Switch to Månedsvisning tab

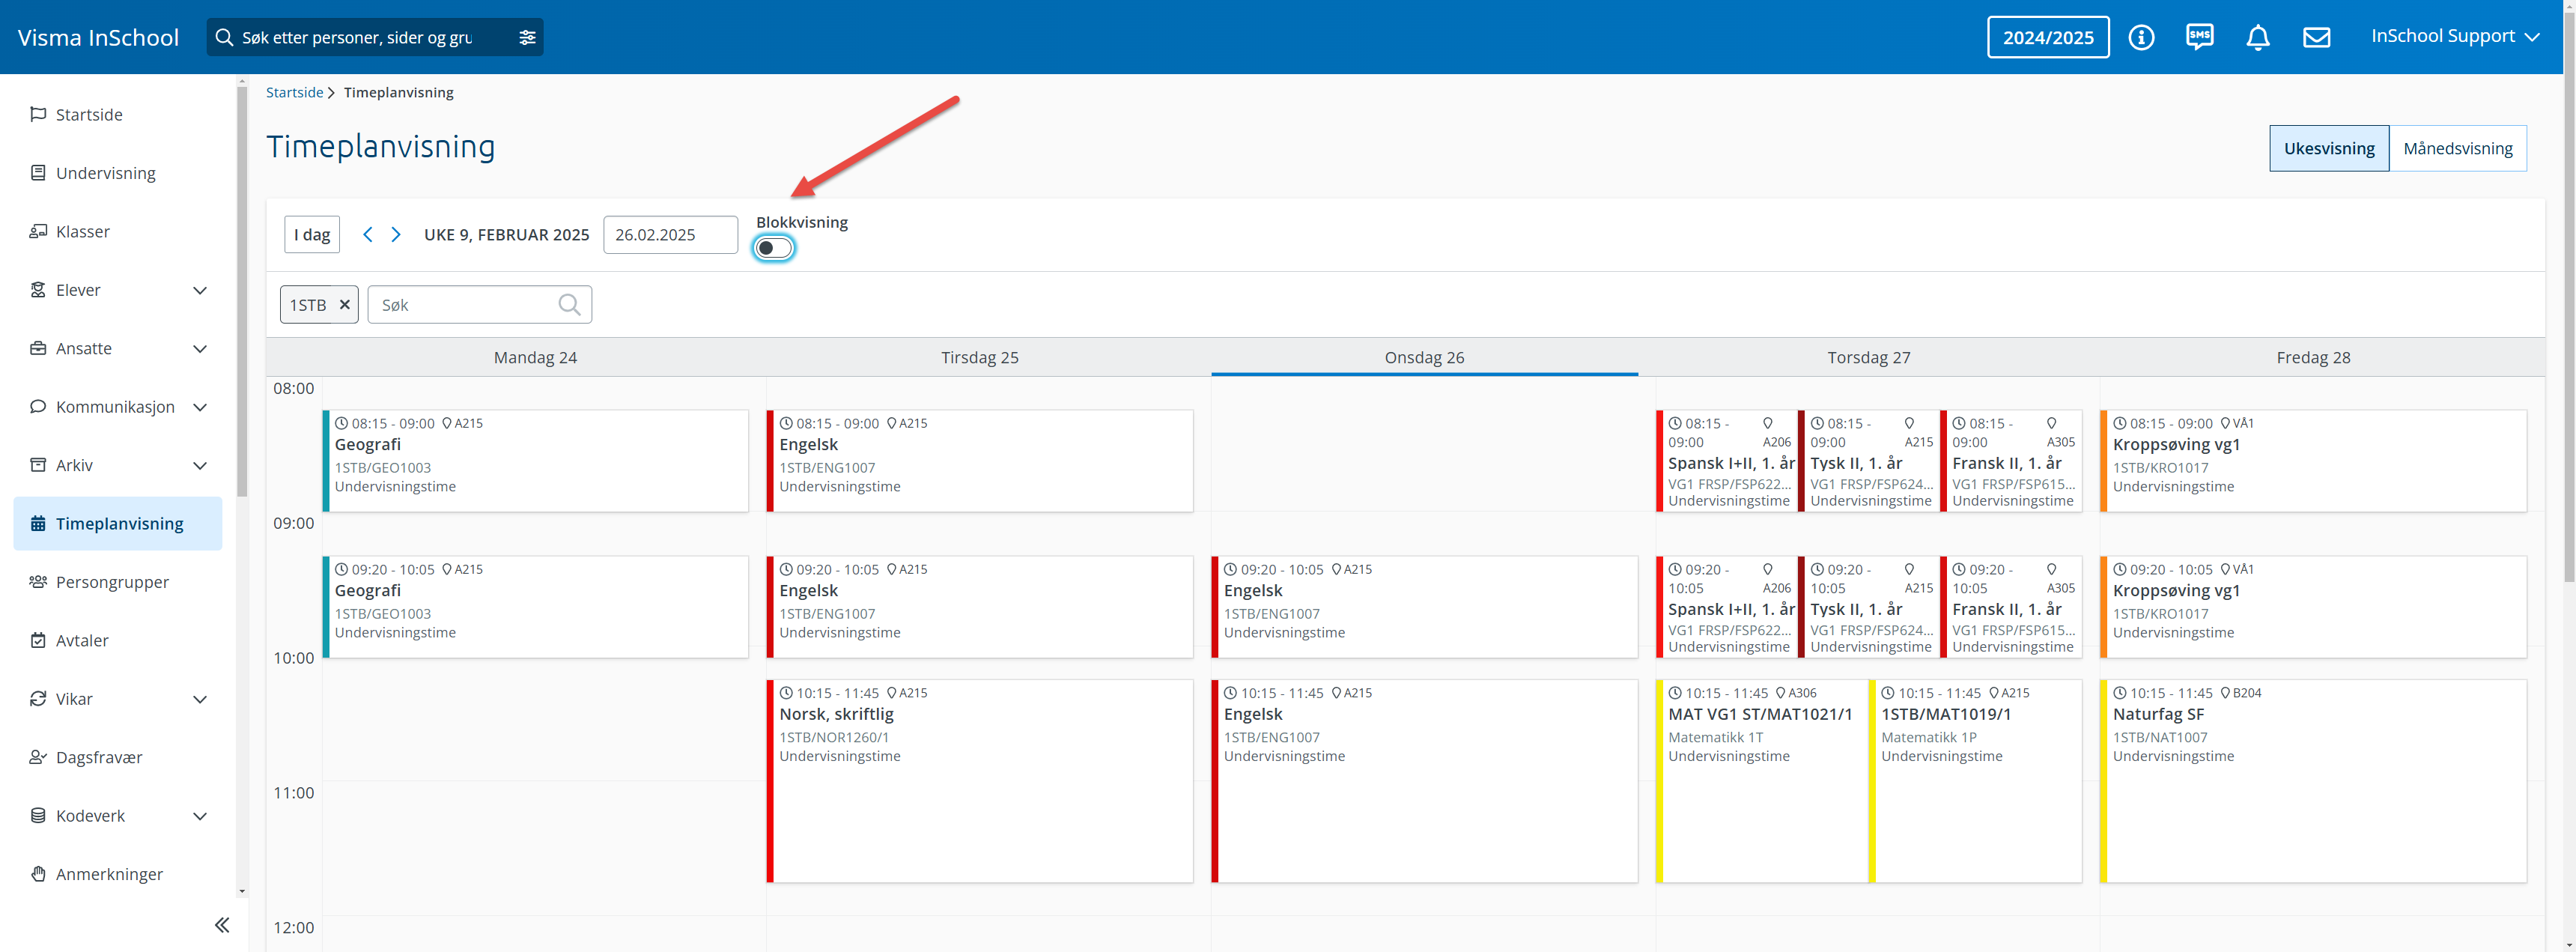(2457, 148)
